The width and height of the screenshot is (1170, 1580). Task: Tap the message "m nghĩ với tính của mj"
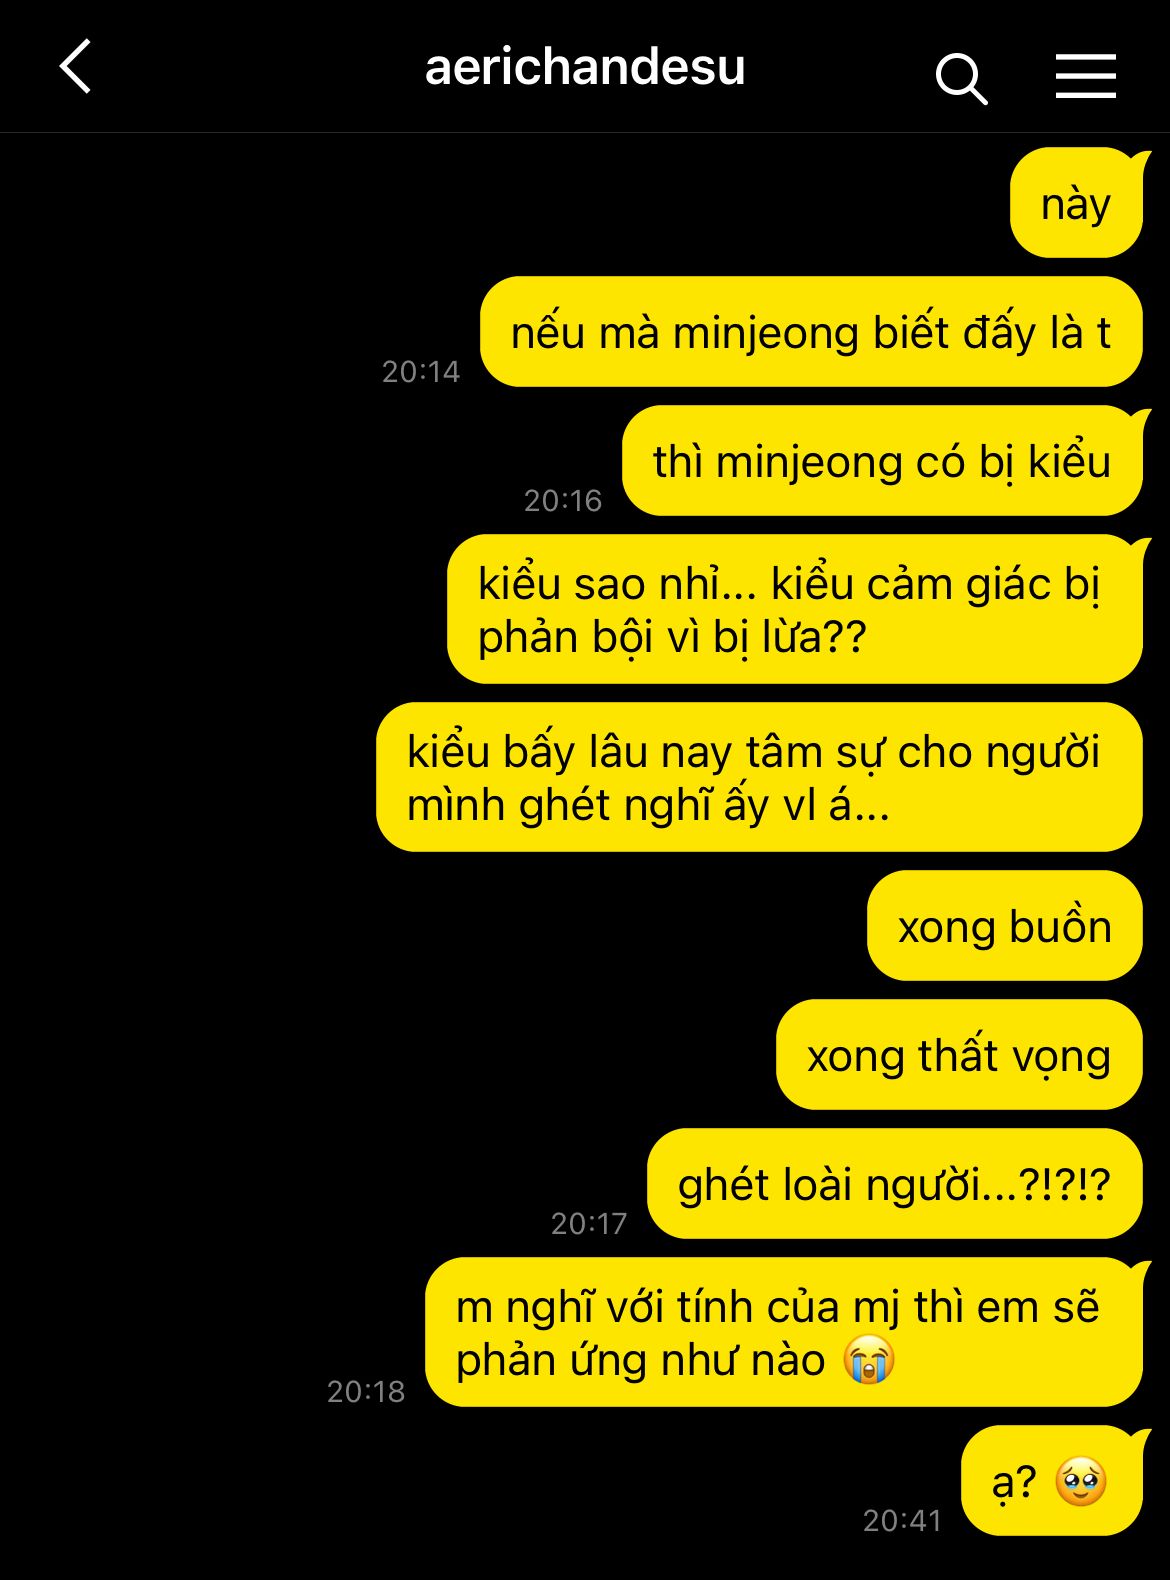(784, 1332)
